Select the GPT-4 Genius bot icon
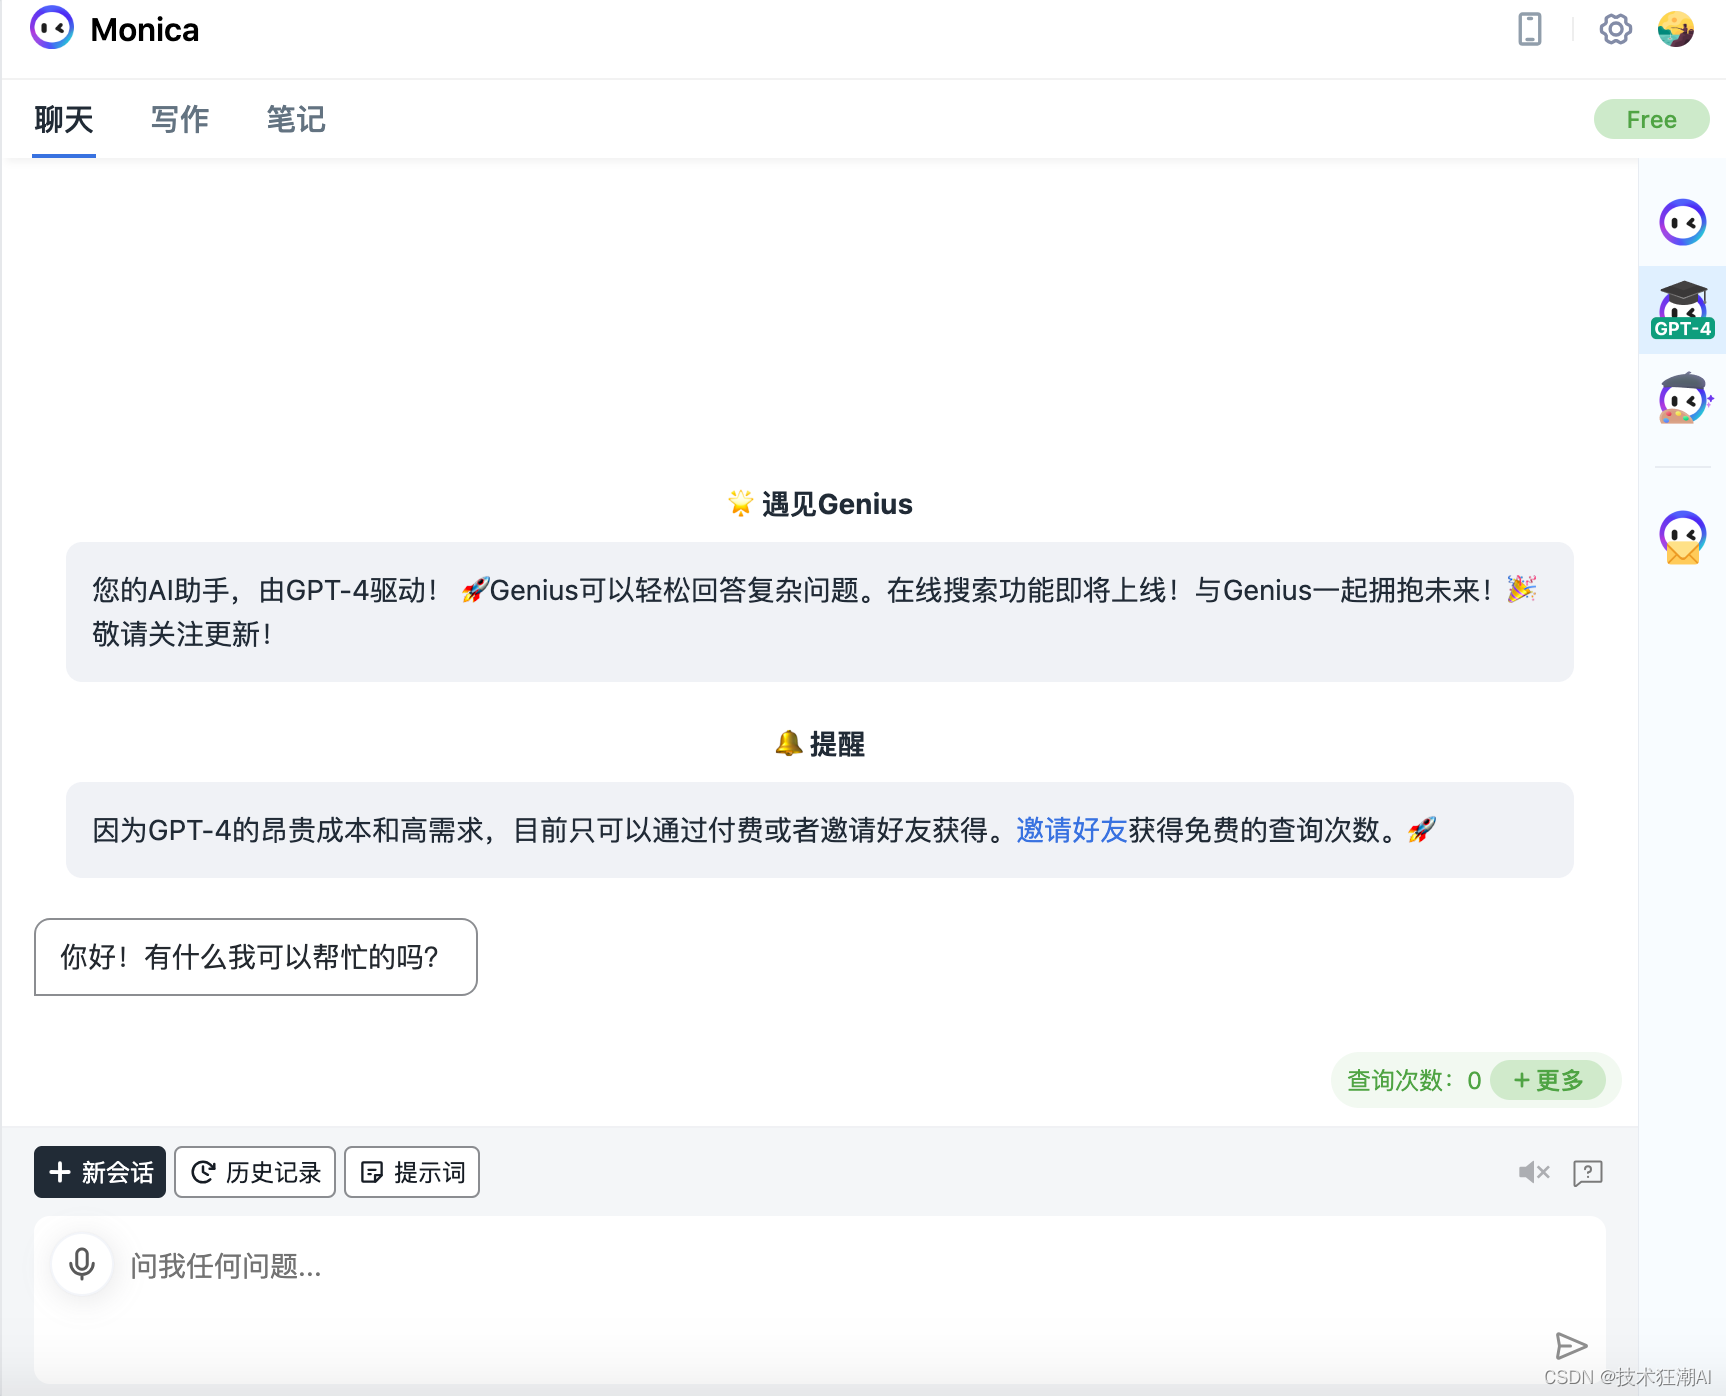 pyautogui.click(x=1682, y=310)
